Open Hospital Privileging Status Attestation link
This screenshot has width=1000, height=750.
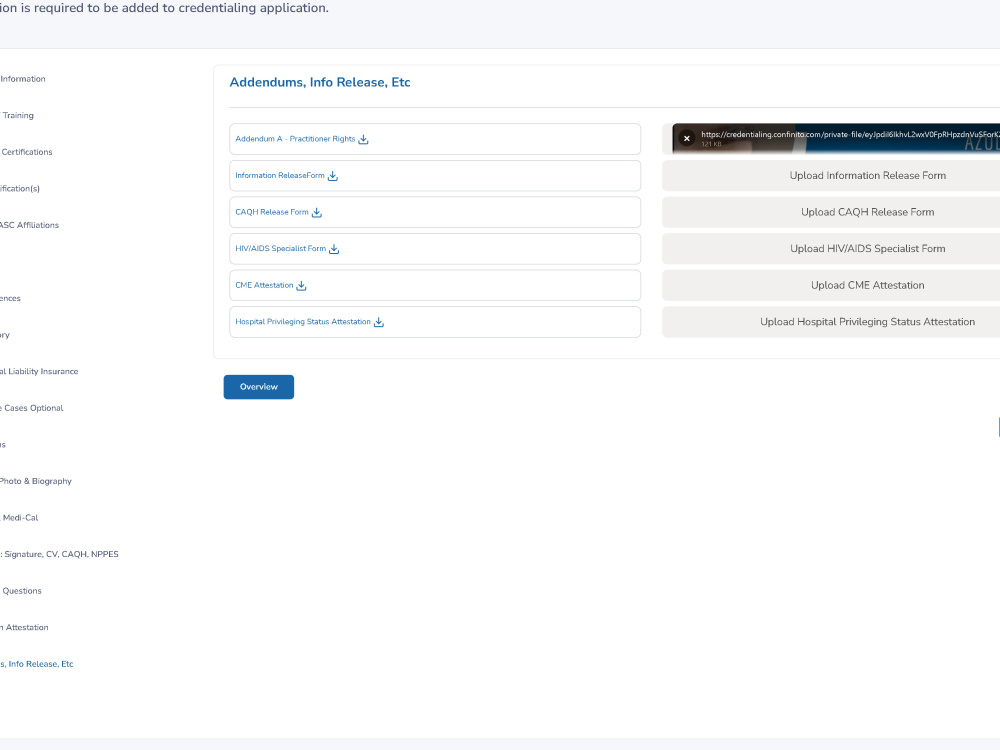point(303,321)
